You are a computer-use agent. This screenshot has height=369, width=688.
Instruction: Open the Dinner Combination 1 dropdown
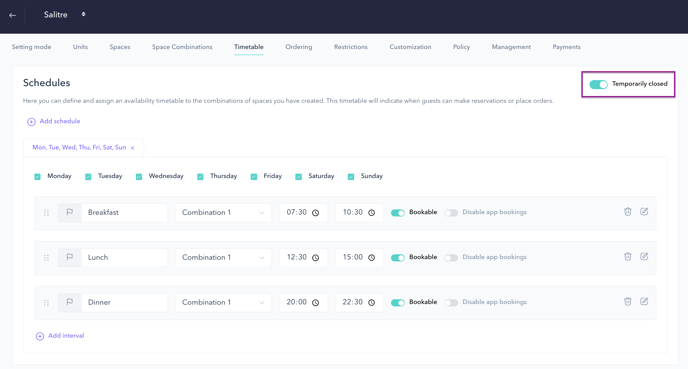[223, 302]
